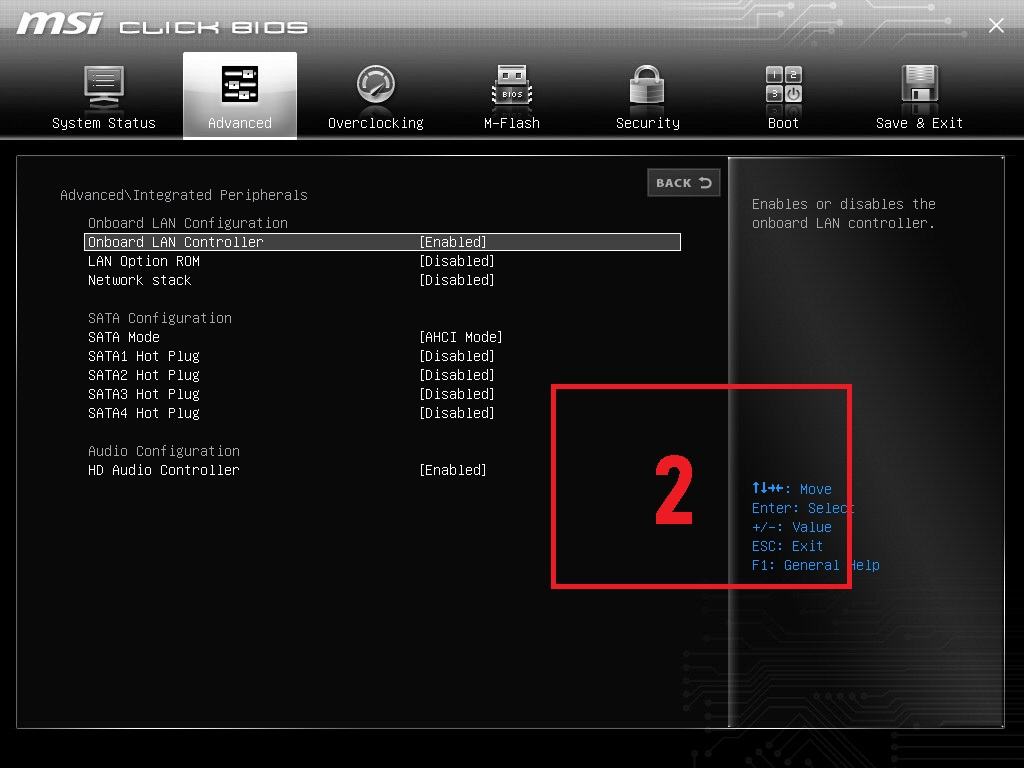Screen dimensions: 1024x768
Task: Select the Network stack label
Action: tap(140, 280)
